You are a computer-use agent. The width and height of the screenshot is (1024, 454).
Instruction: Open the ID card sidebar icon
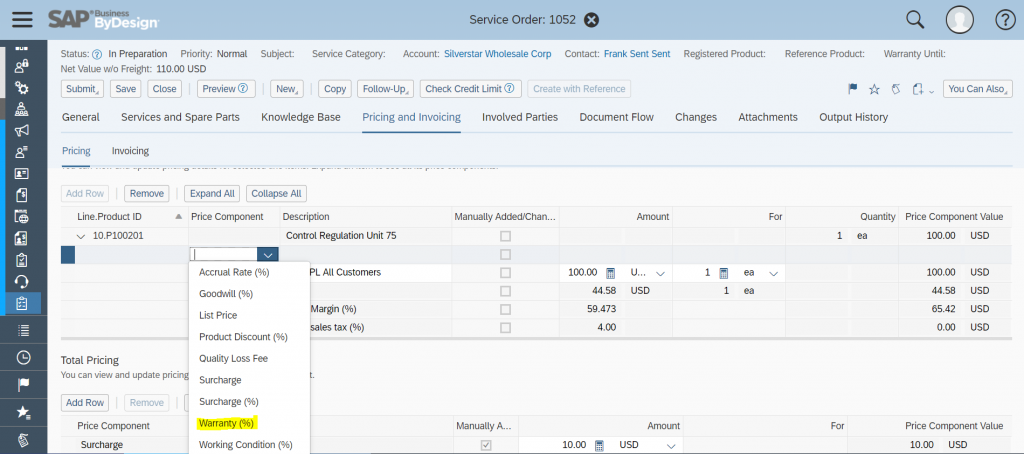click(22, 174)
